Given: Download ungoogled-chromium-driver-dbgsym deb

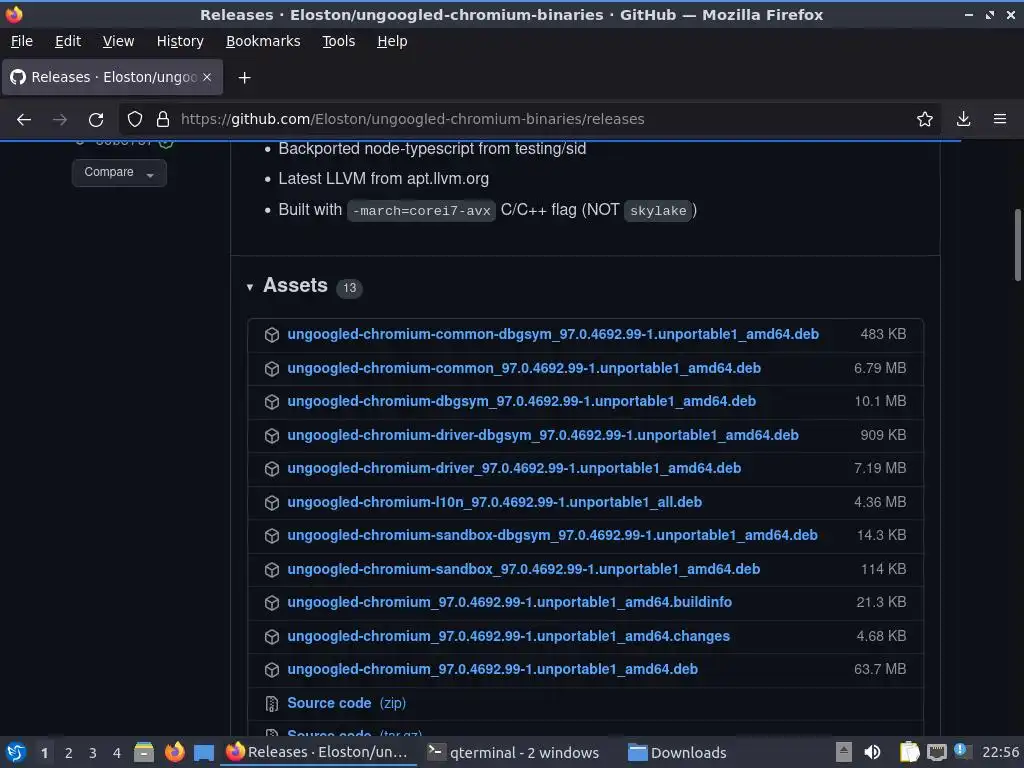Looking at the screenshot, I should pos(543,435).
